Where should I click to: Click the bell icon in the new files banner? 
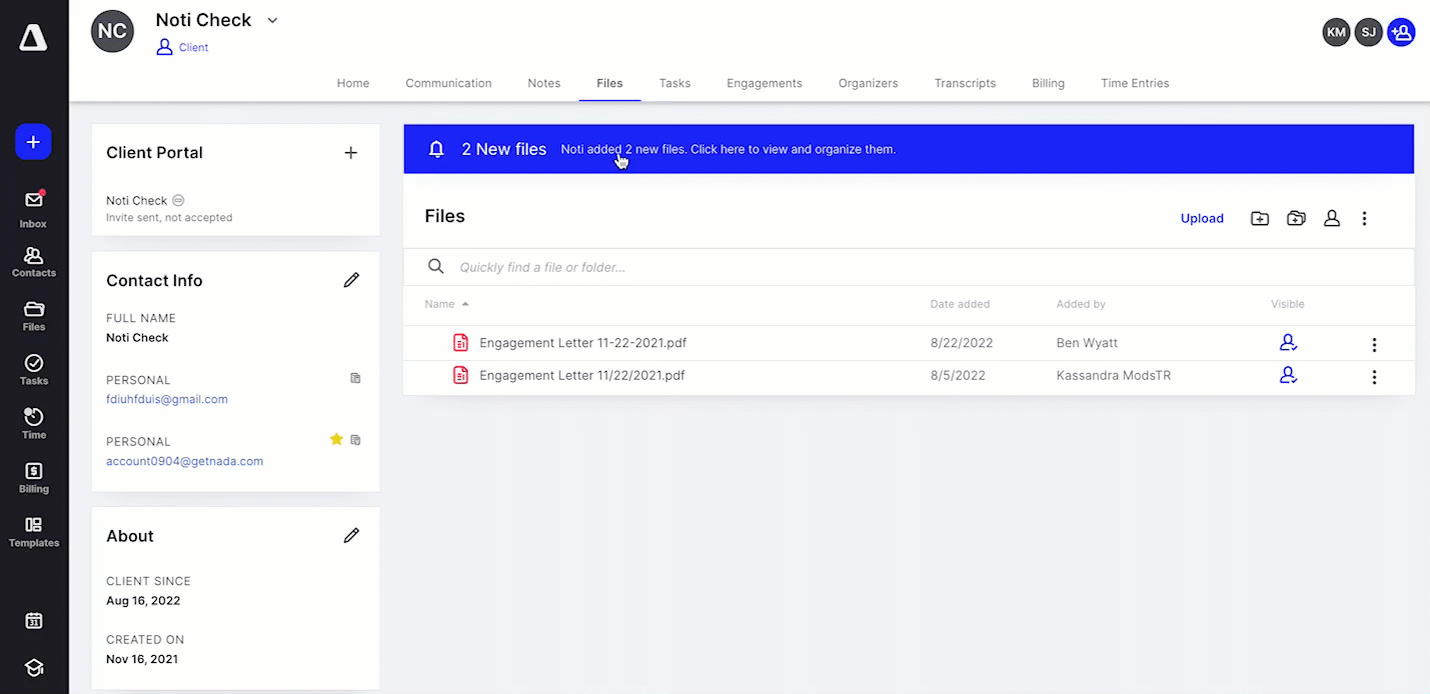436,149
